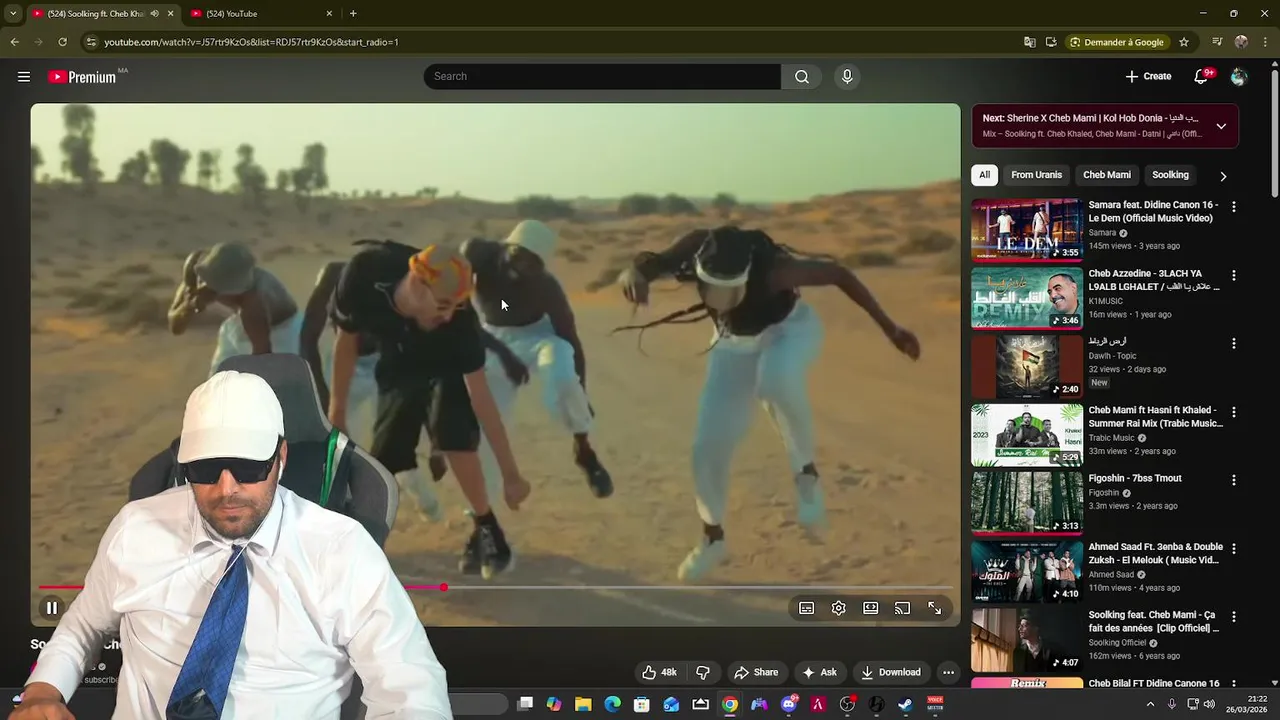Open the Chrome tab search dropdown
This screenshot has width=1280, height=720.
13,13
